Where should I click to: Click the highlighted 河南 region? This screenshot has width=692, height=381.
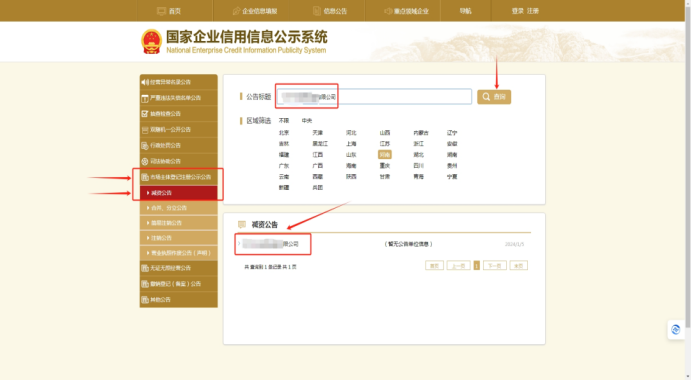click(x=385, y=155)
